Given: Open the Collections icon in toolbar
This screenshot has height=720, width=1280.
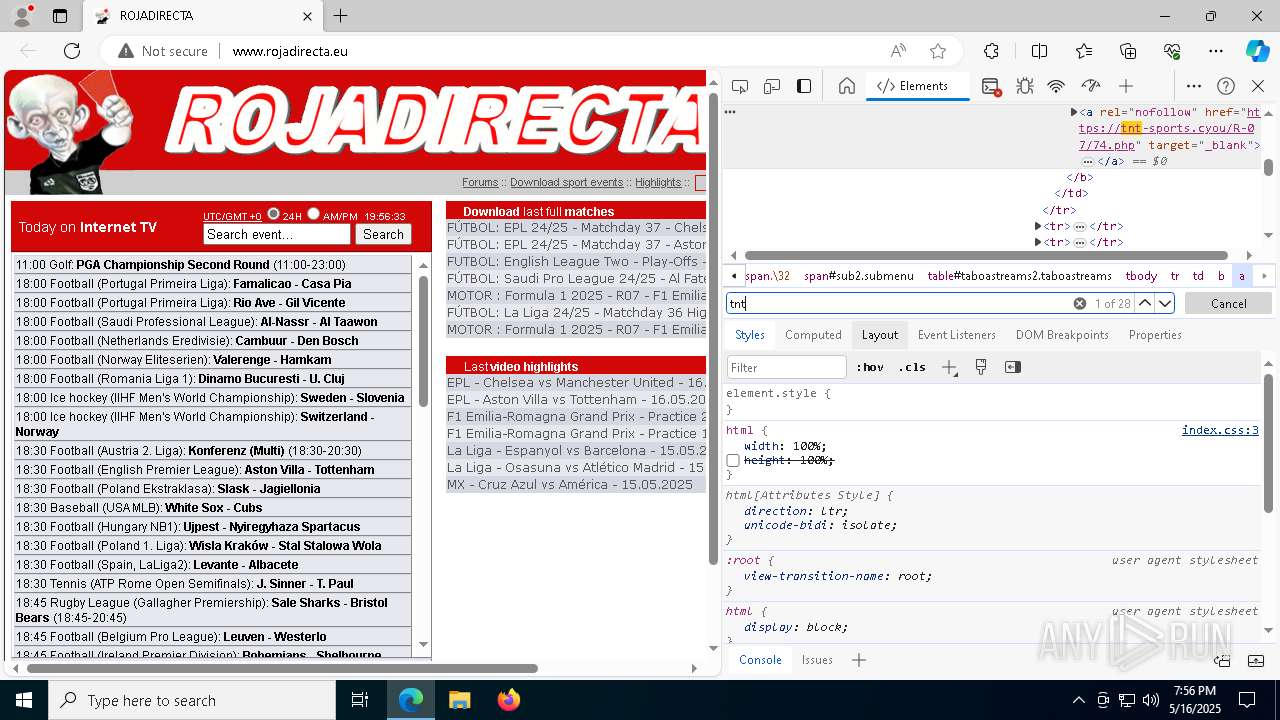Looking at the screenshot, I should (x=1128, y=51).
